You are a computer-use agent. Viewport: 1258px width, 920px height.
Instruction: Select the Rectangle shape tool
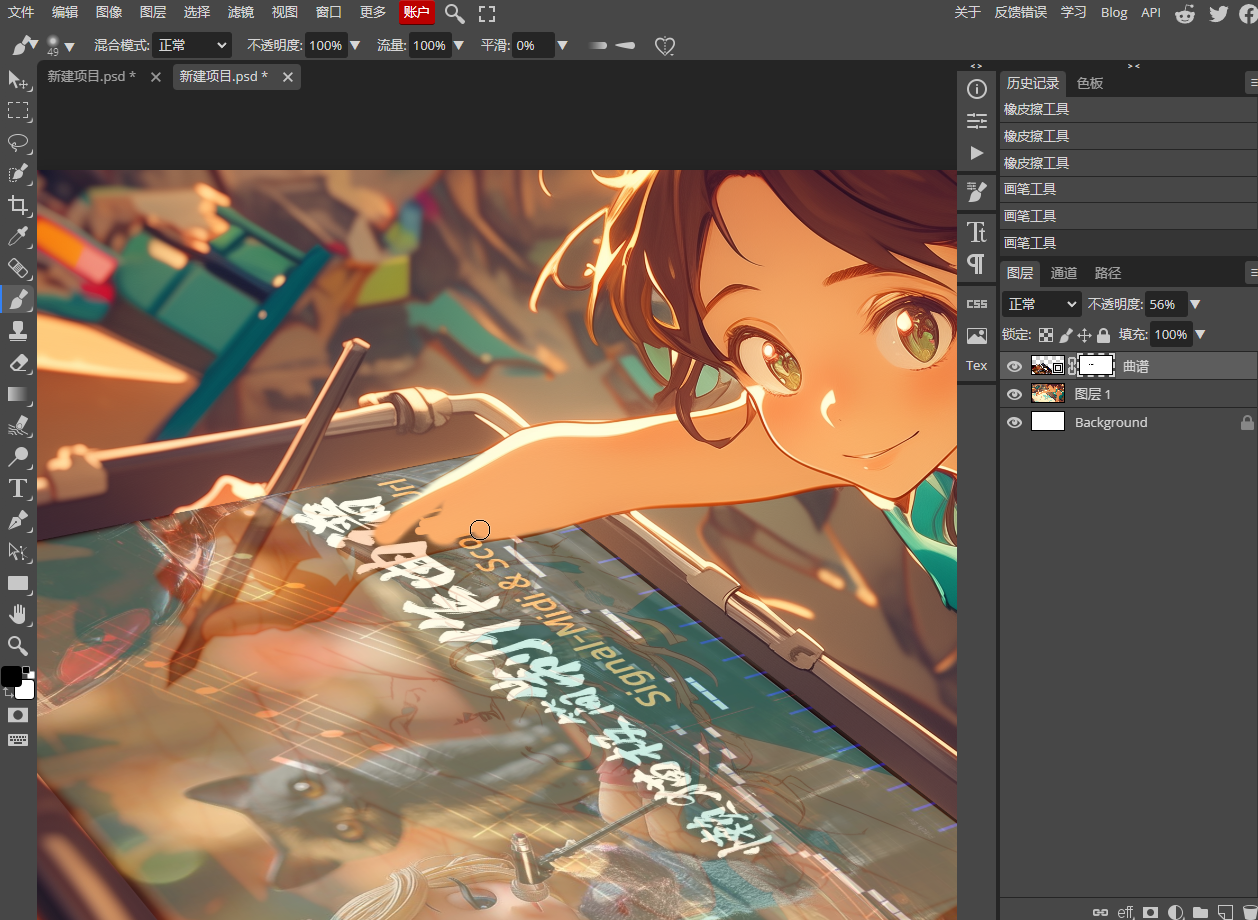point(18,583)
